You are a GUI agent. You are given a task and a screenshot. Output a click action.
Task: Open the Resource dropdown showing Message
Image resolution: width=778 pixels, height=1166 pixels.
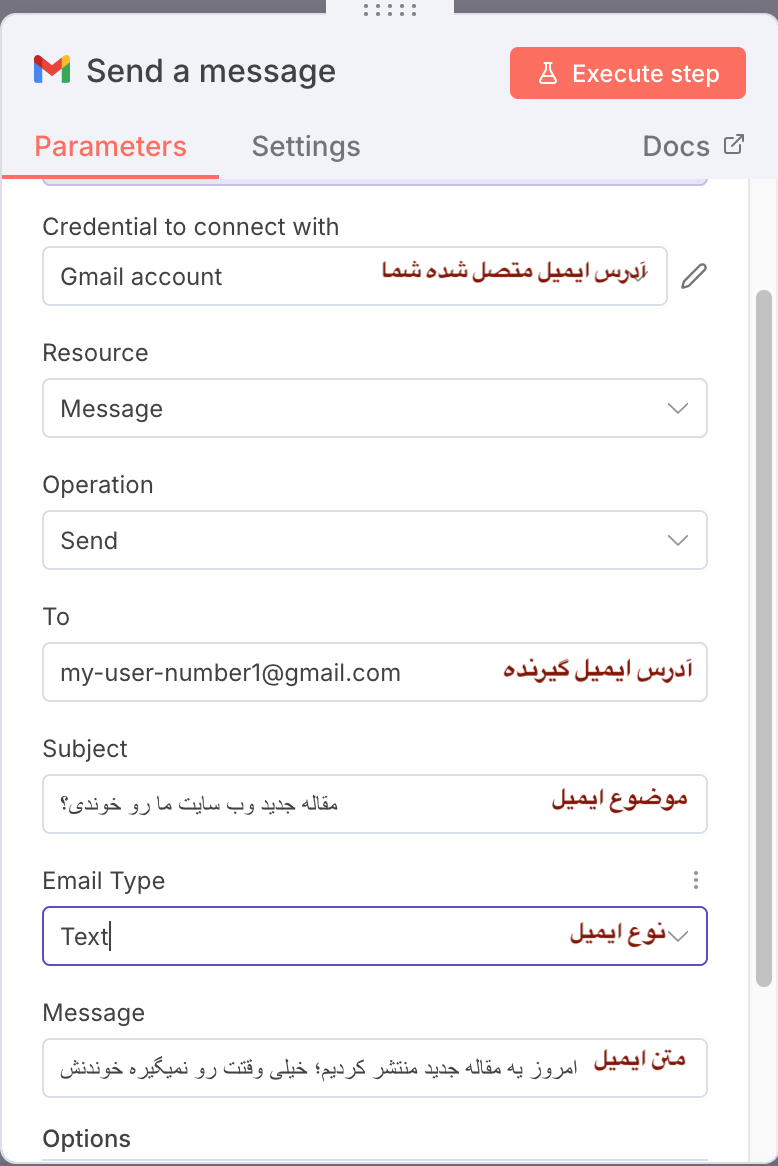[x=375, y=408]
